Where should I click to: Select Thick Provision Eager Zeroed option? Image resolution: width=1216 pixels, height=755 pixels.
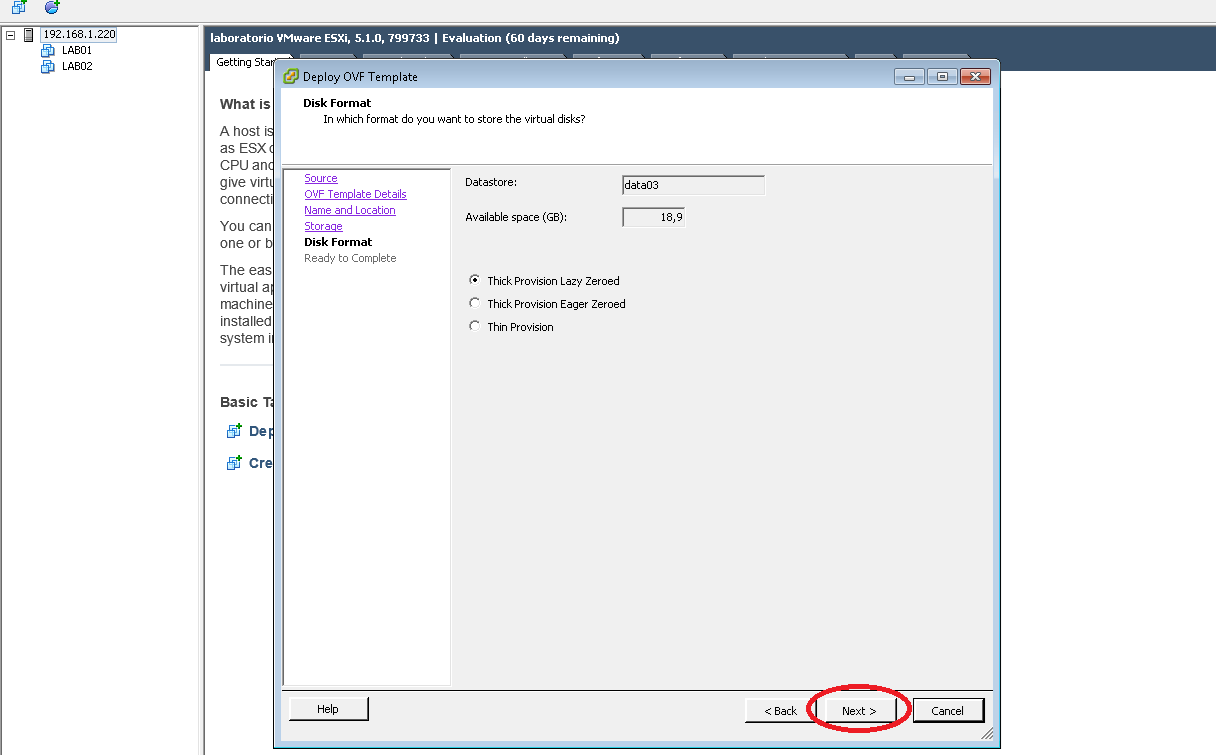click(547, 304)
